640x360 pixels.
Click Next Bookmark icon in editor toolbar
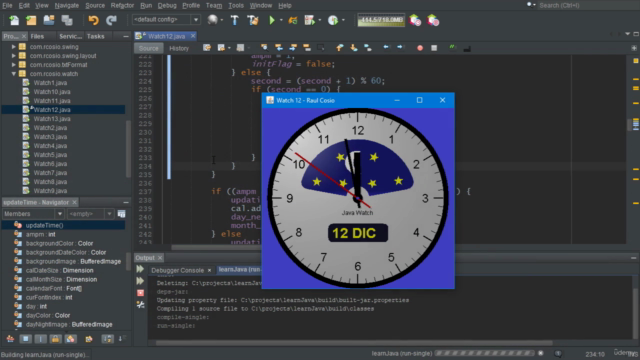point(354,48)
